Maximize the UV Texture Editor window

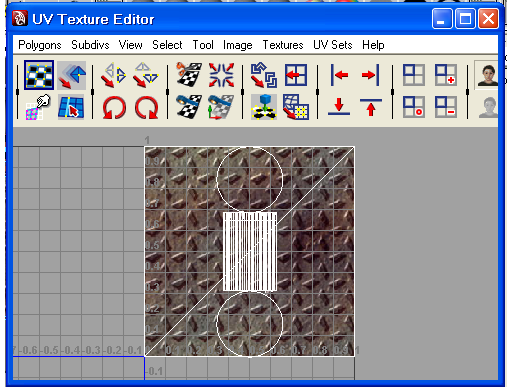(x=465, y=19)
